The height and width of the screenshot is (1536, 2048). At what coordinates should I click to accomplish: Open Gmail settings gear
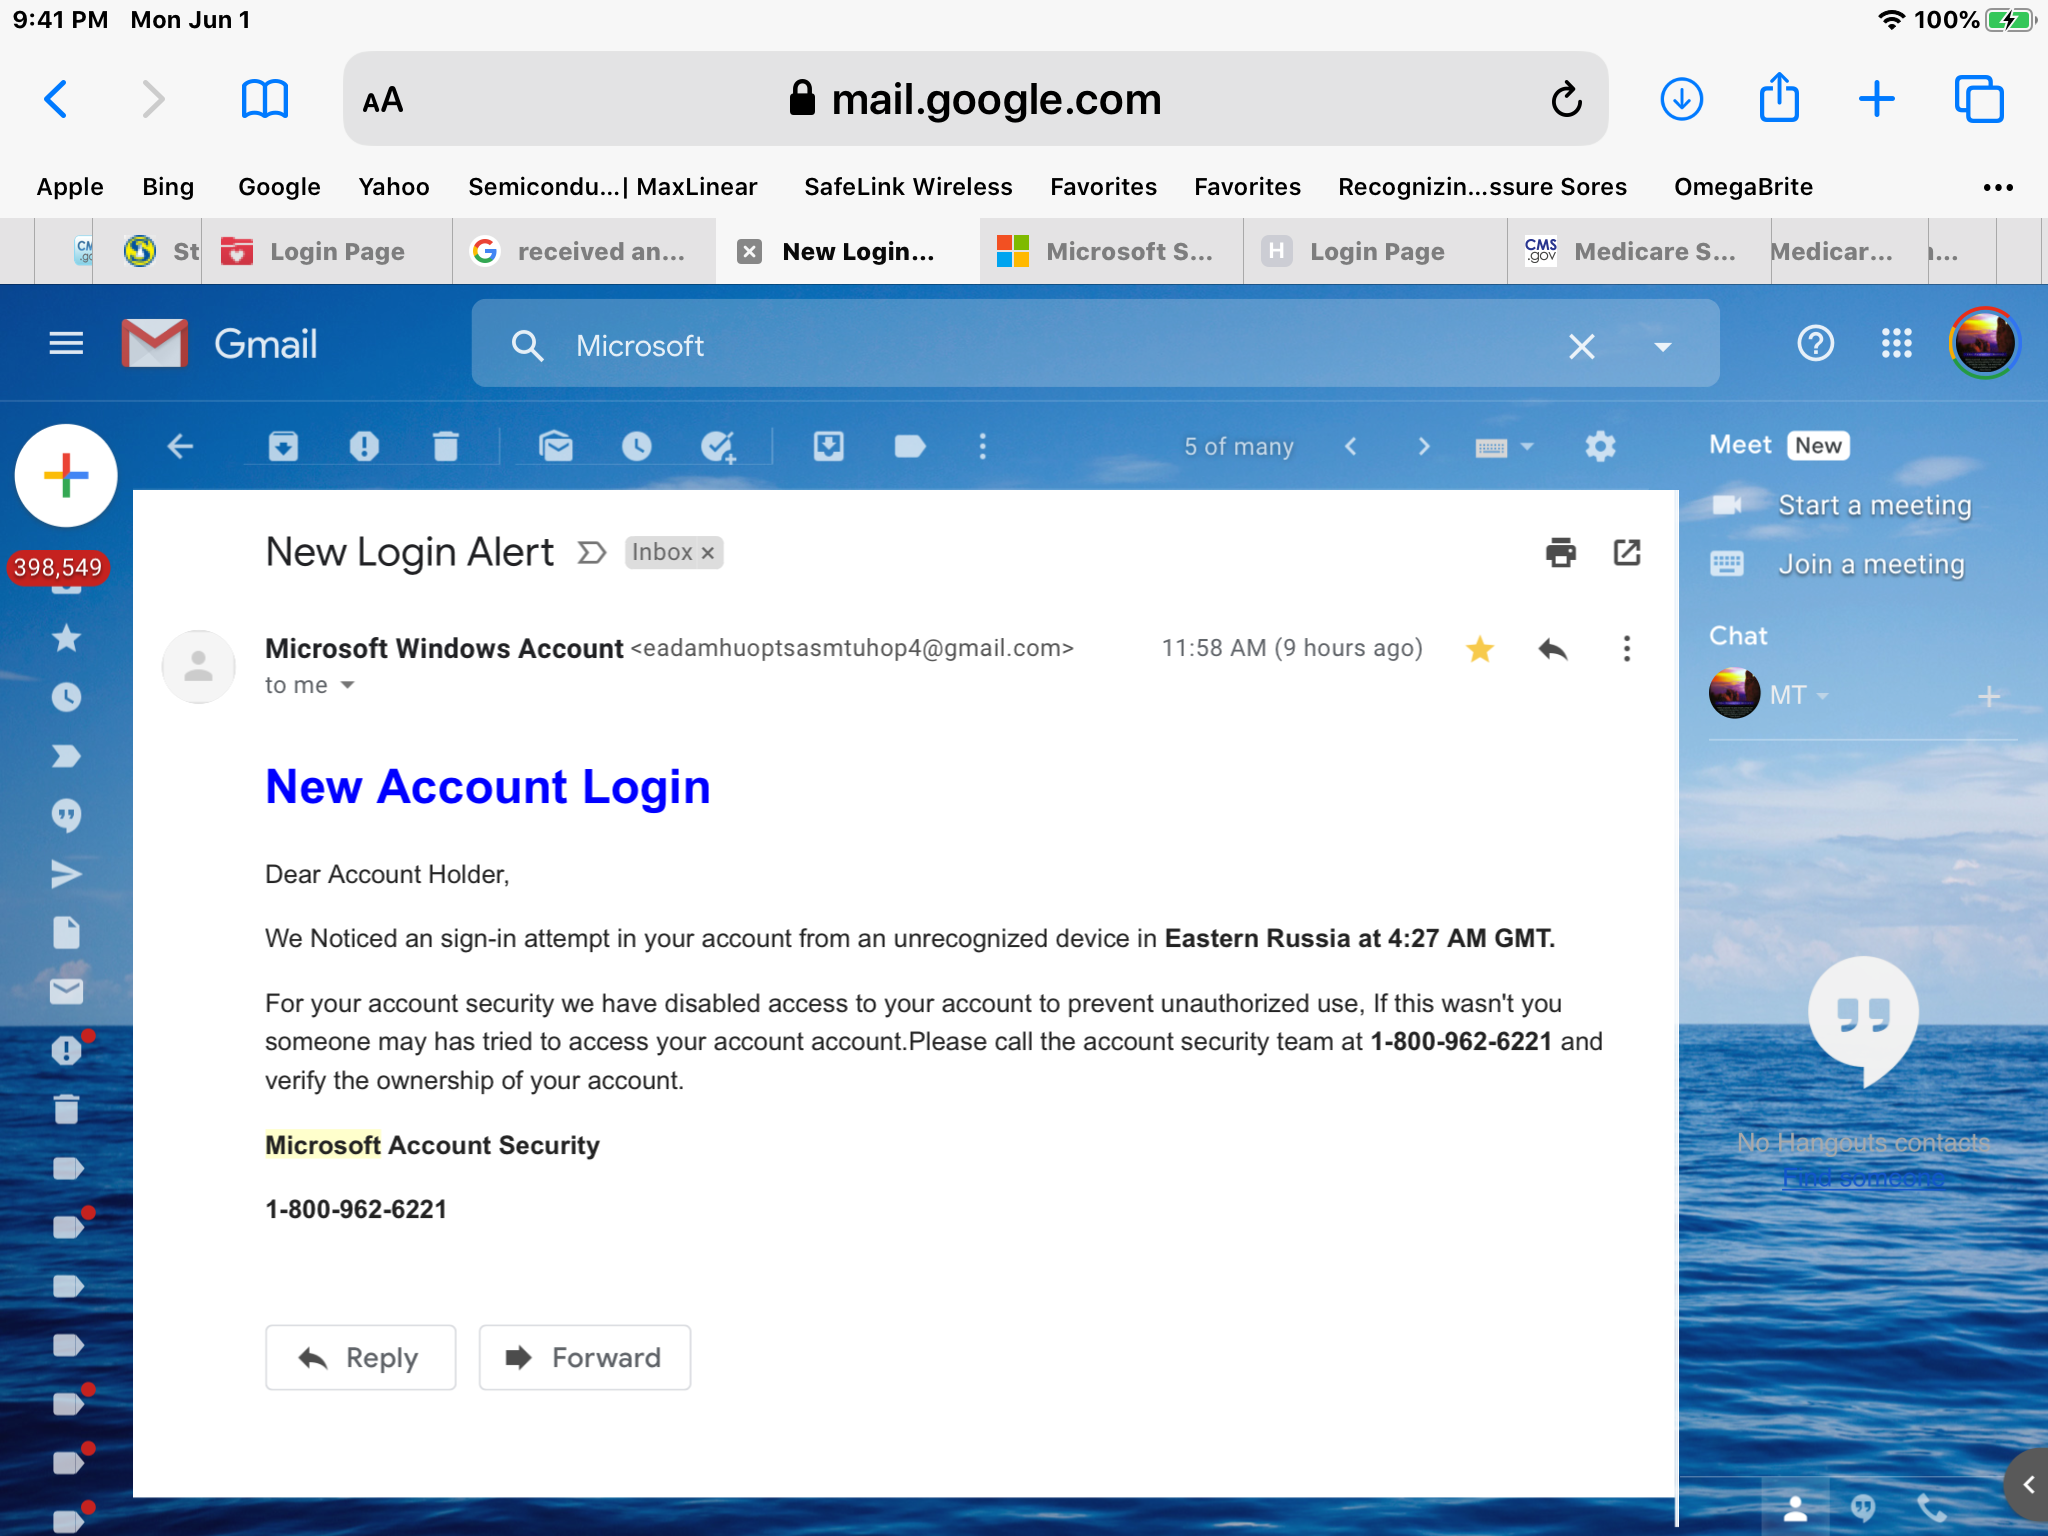point(1601,446)
